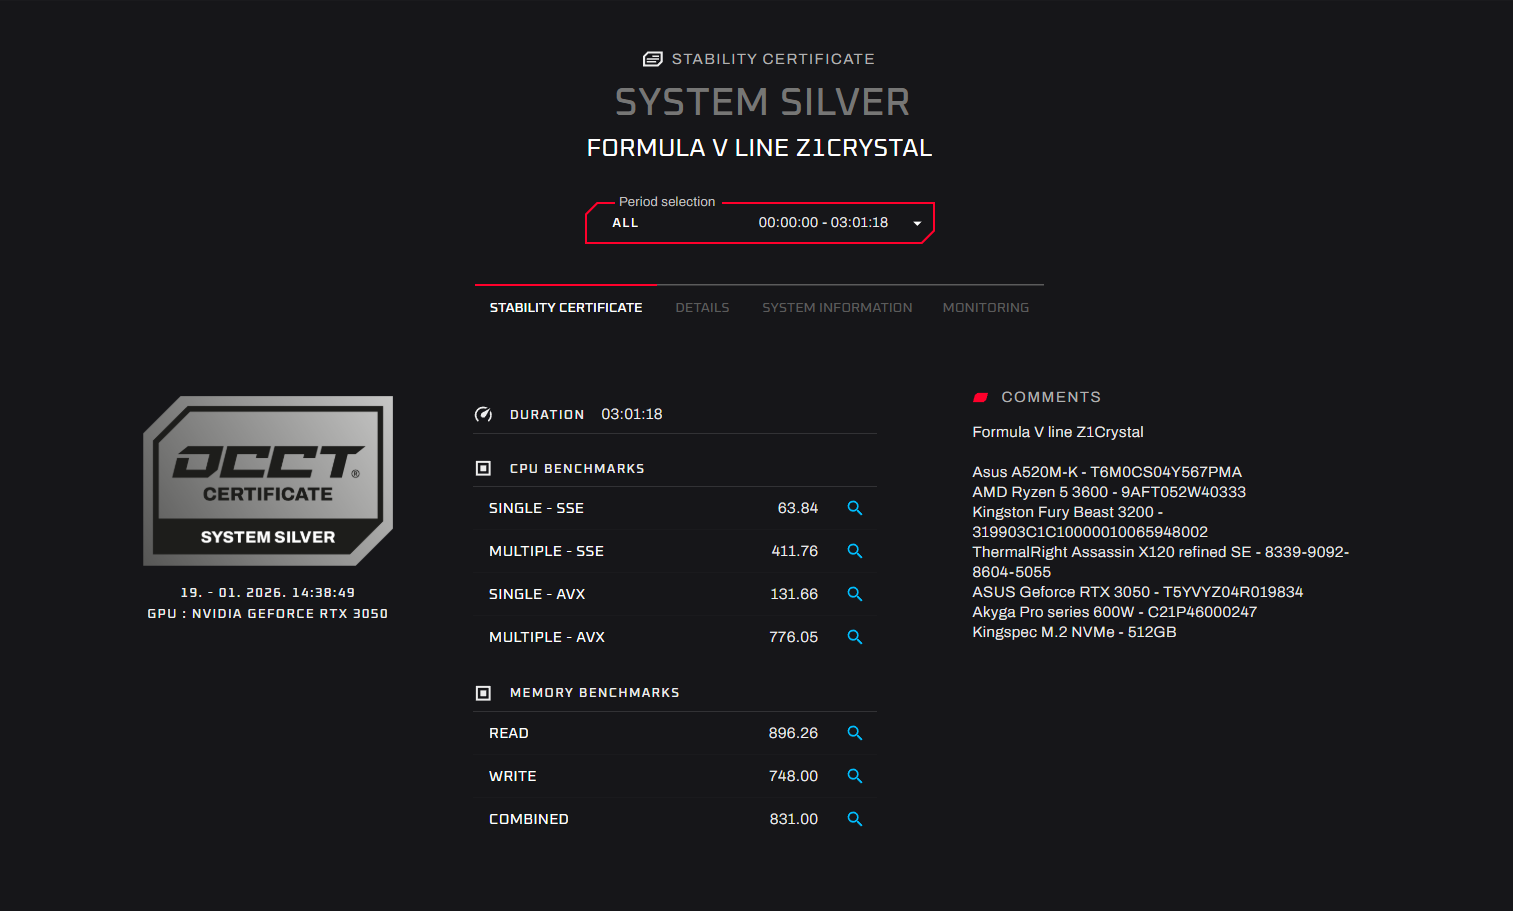
Task: Click the CPU BENCHMARKS section heading
Action: [x=577, y=469]
